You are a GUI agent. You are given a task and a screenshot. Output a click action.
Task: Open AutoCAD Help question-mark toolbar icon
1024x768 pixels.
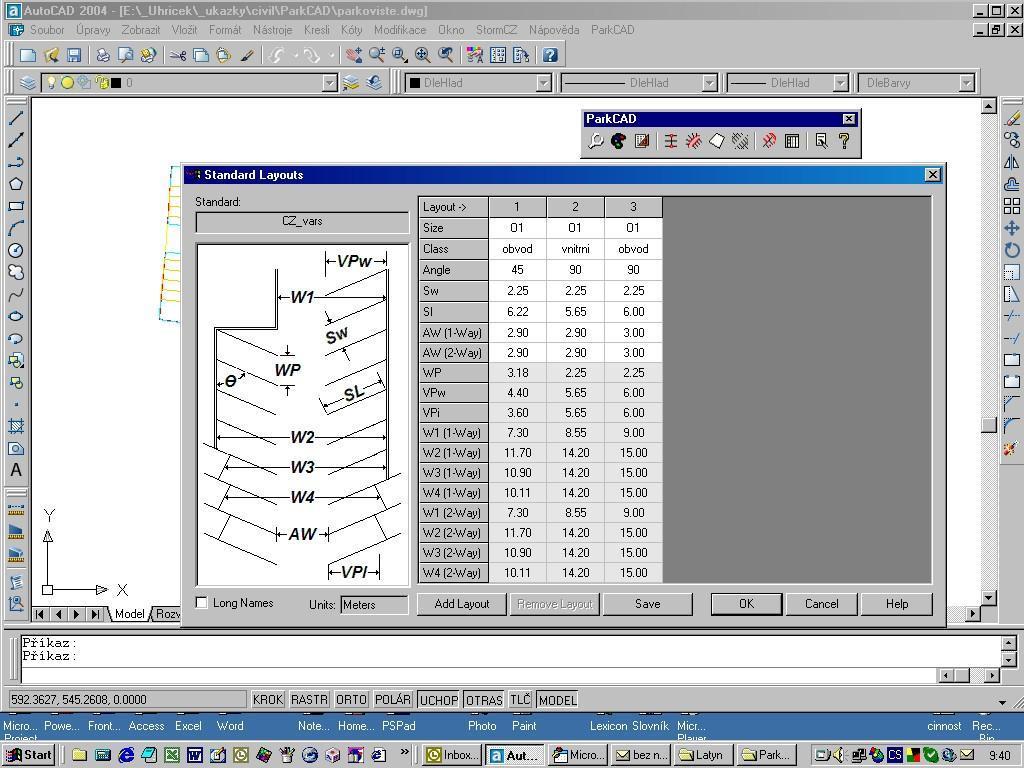tap(550, 56)
